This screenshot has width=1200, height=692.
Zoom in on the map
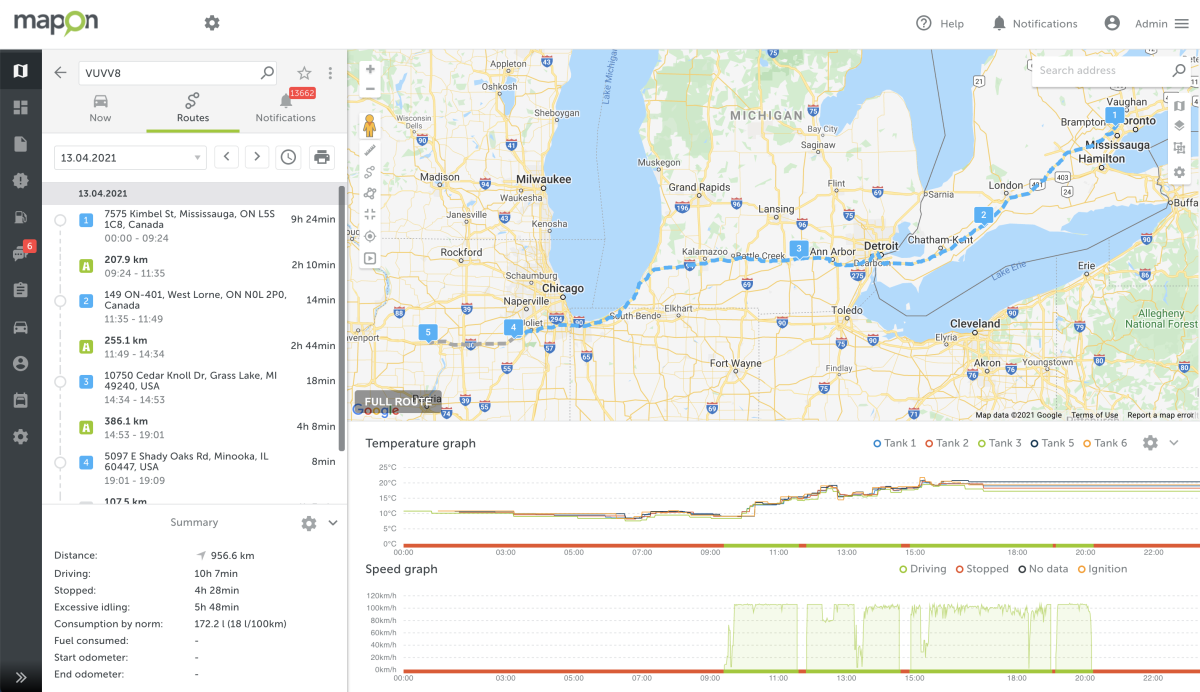[x=370, y=70]
